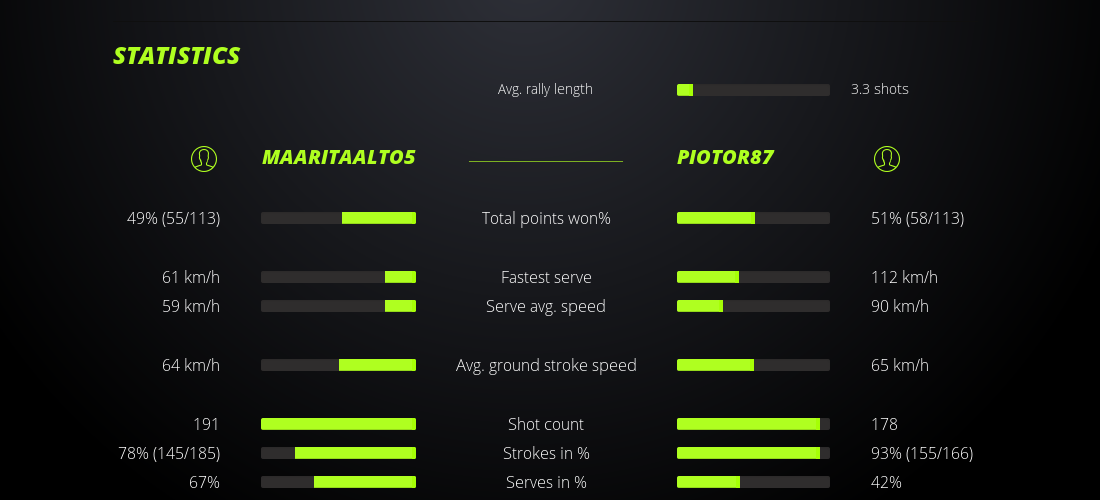Open the PIOTOR87 player name link
Screen dimensions: 1100x500
tap(725, 157)
